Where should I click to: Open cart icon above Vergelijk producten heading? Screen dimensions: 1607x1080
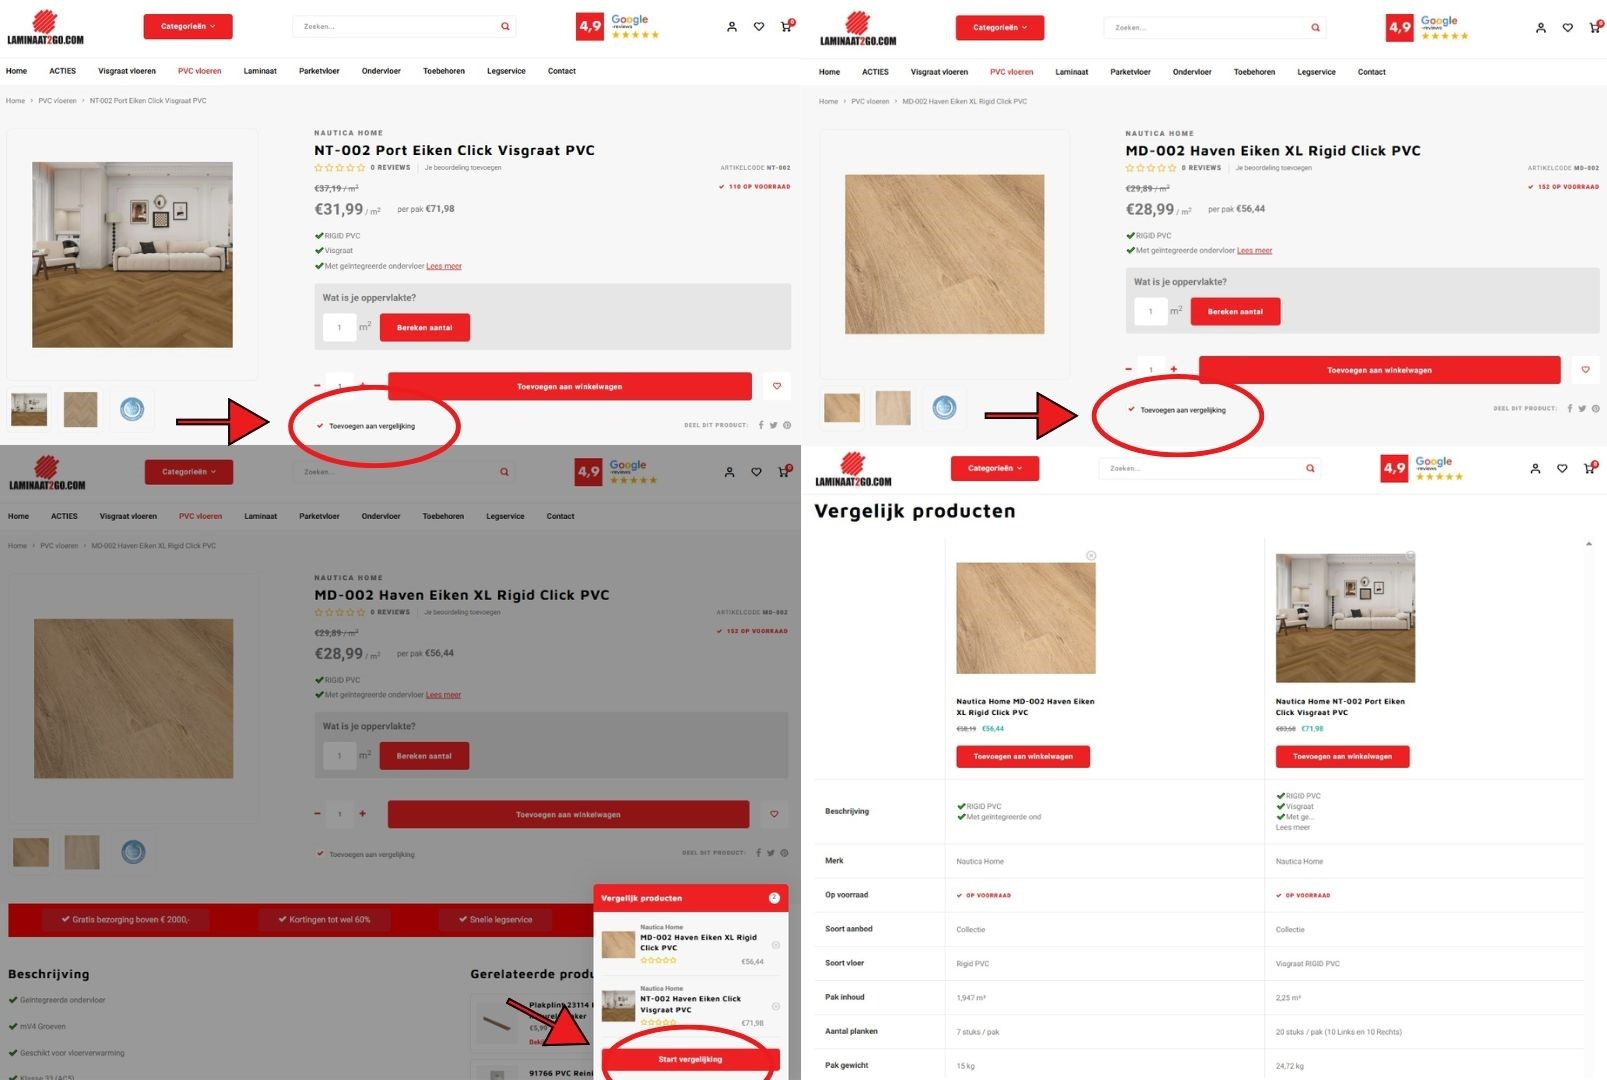1589,468
